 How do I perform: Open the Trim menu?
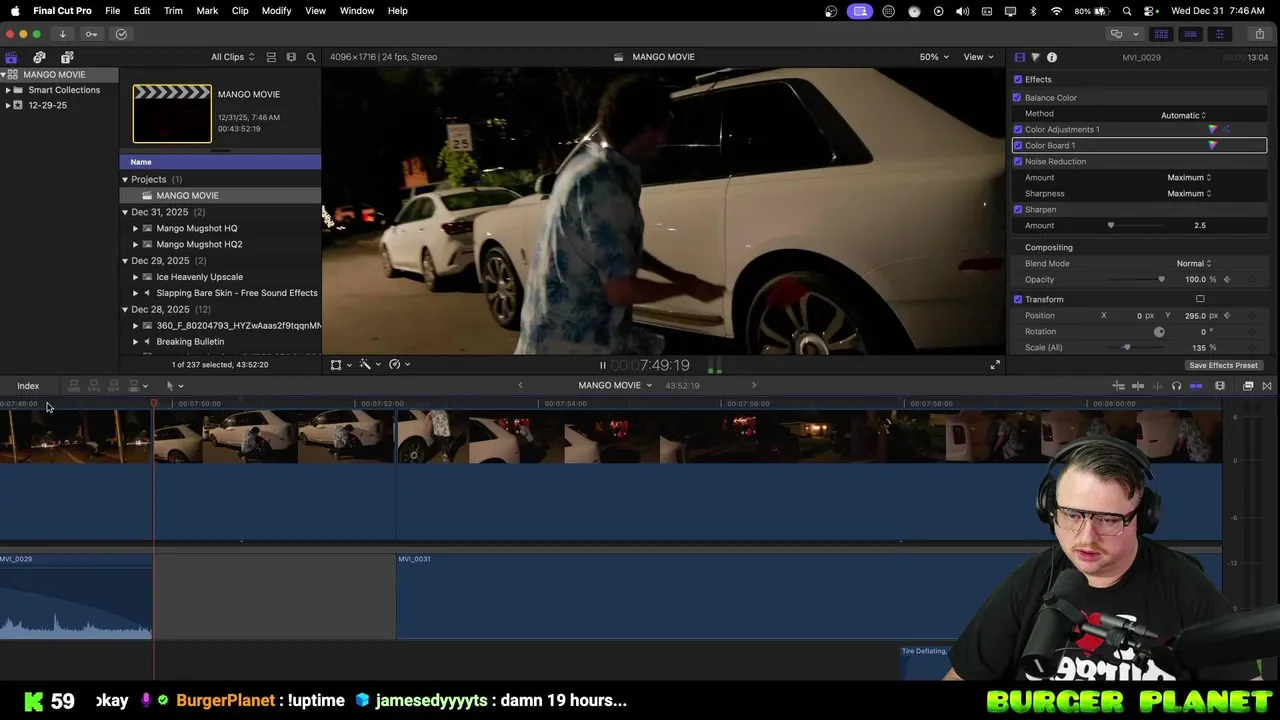click(173, 10)
